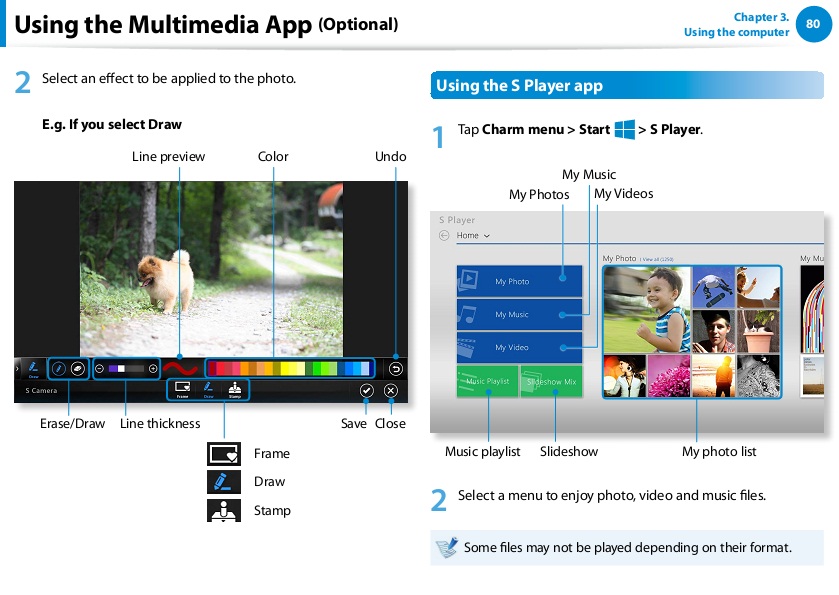This screenshot has height=595, width=839.
Task: Click the note pencil icon
Action: [x=447, y=547]
